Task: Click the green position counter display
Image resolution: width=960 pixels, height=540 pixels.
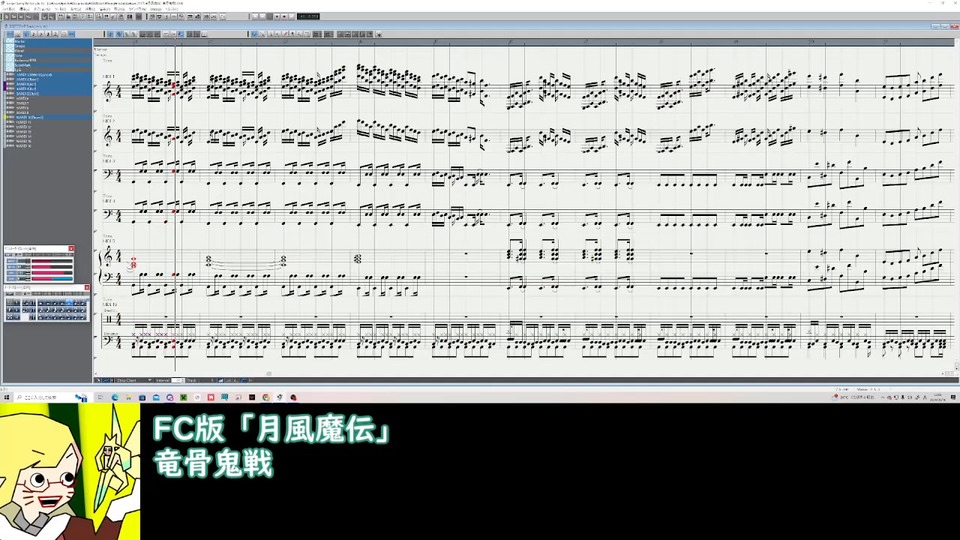Action: (x=308, y=17)
